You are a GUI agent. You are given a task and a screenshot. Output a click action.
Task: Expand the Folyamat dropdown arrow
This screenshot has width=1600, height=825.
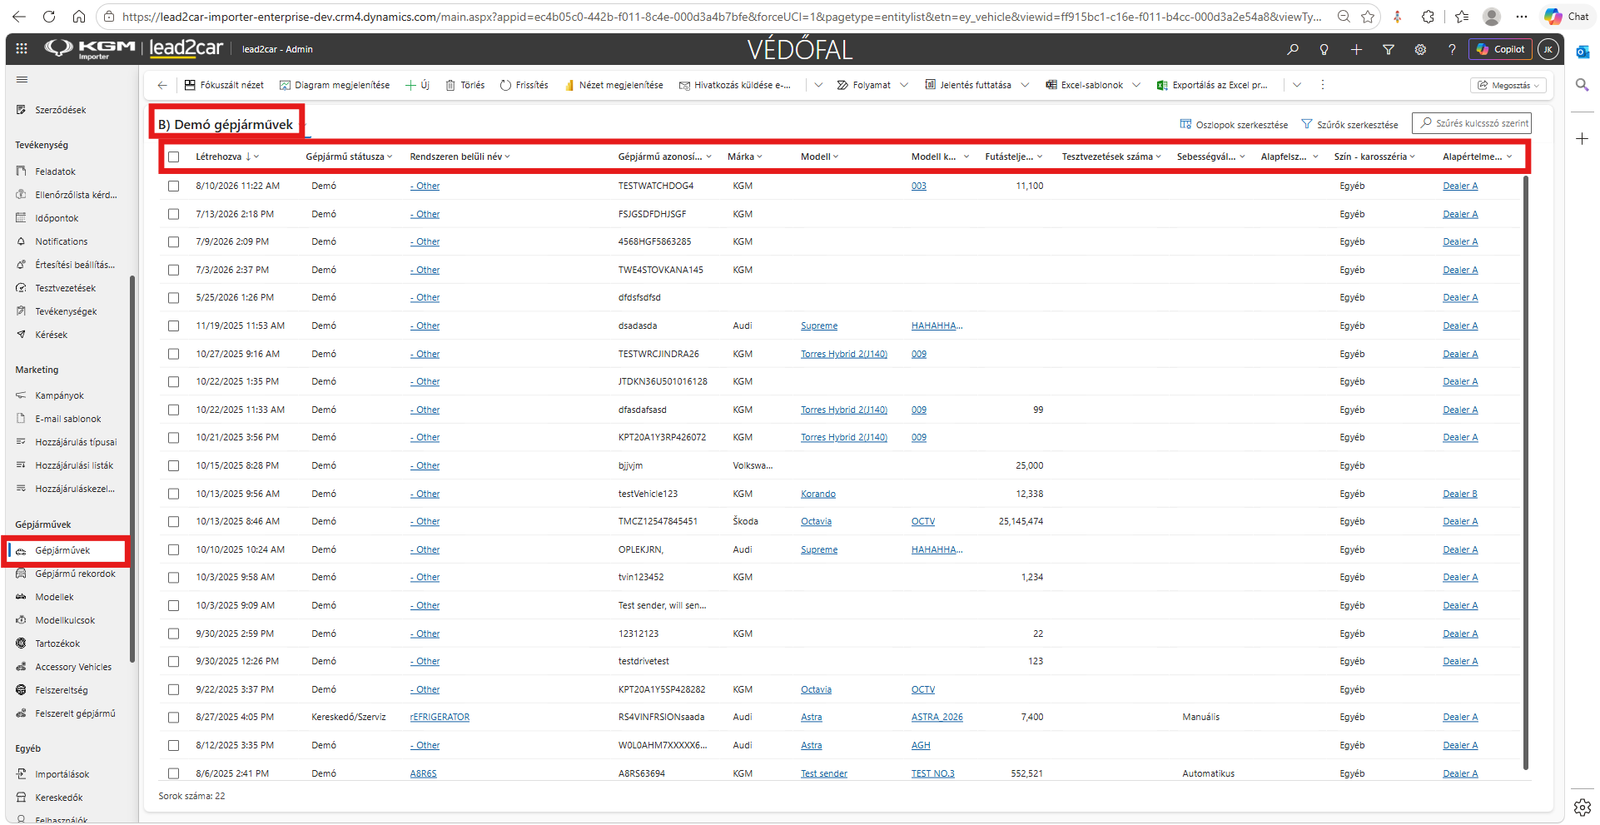904,85
